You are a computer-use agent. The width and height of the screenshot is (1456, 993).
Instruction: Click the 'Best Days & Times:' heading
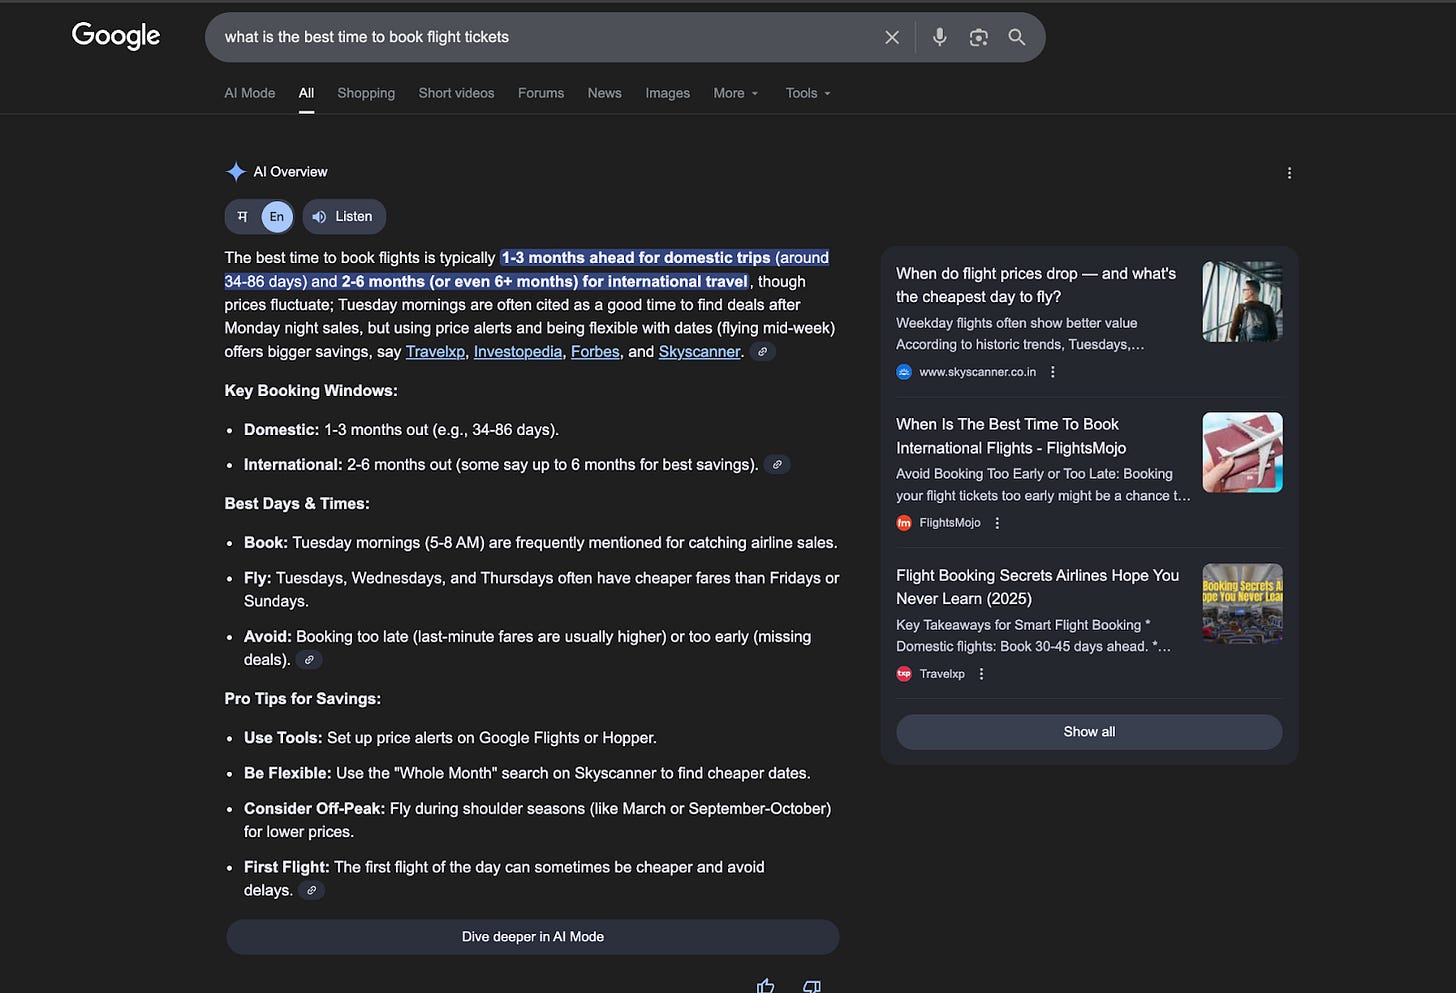click(297, 504)
